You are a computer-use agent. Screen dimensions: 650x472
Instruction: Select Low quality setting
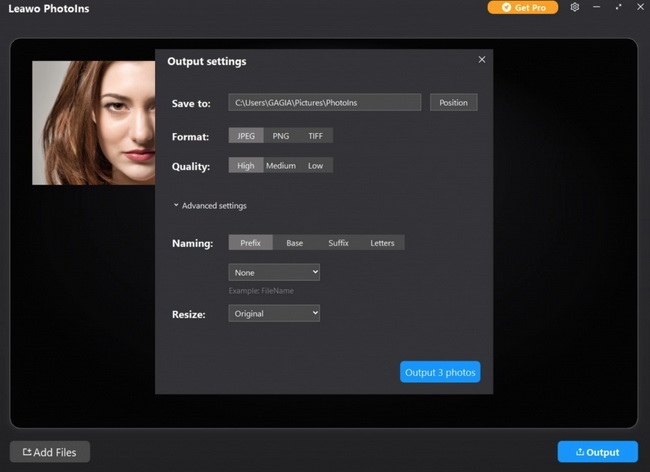click(315, 166)
